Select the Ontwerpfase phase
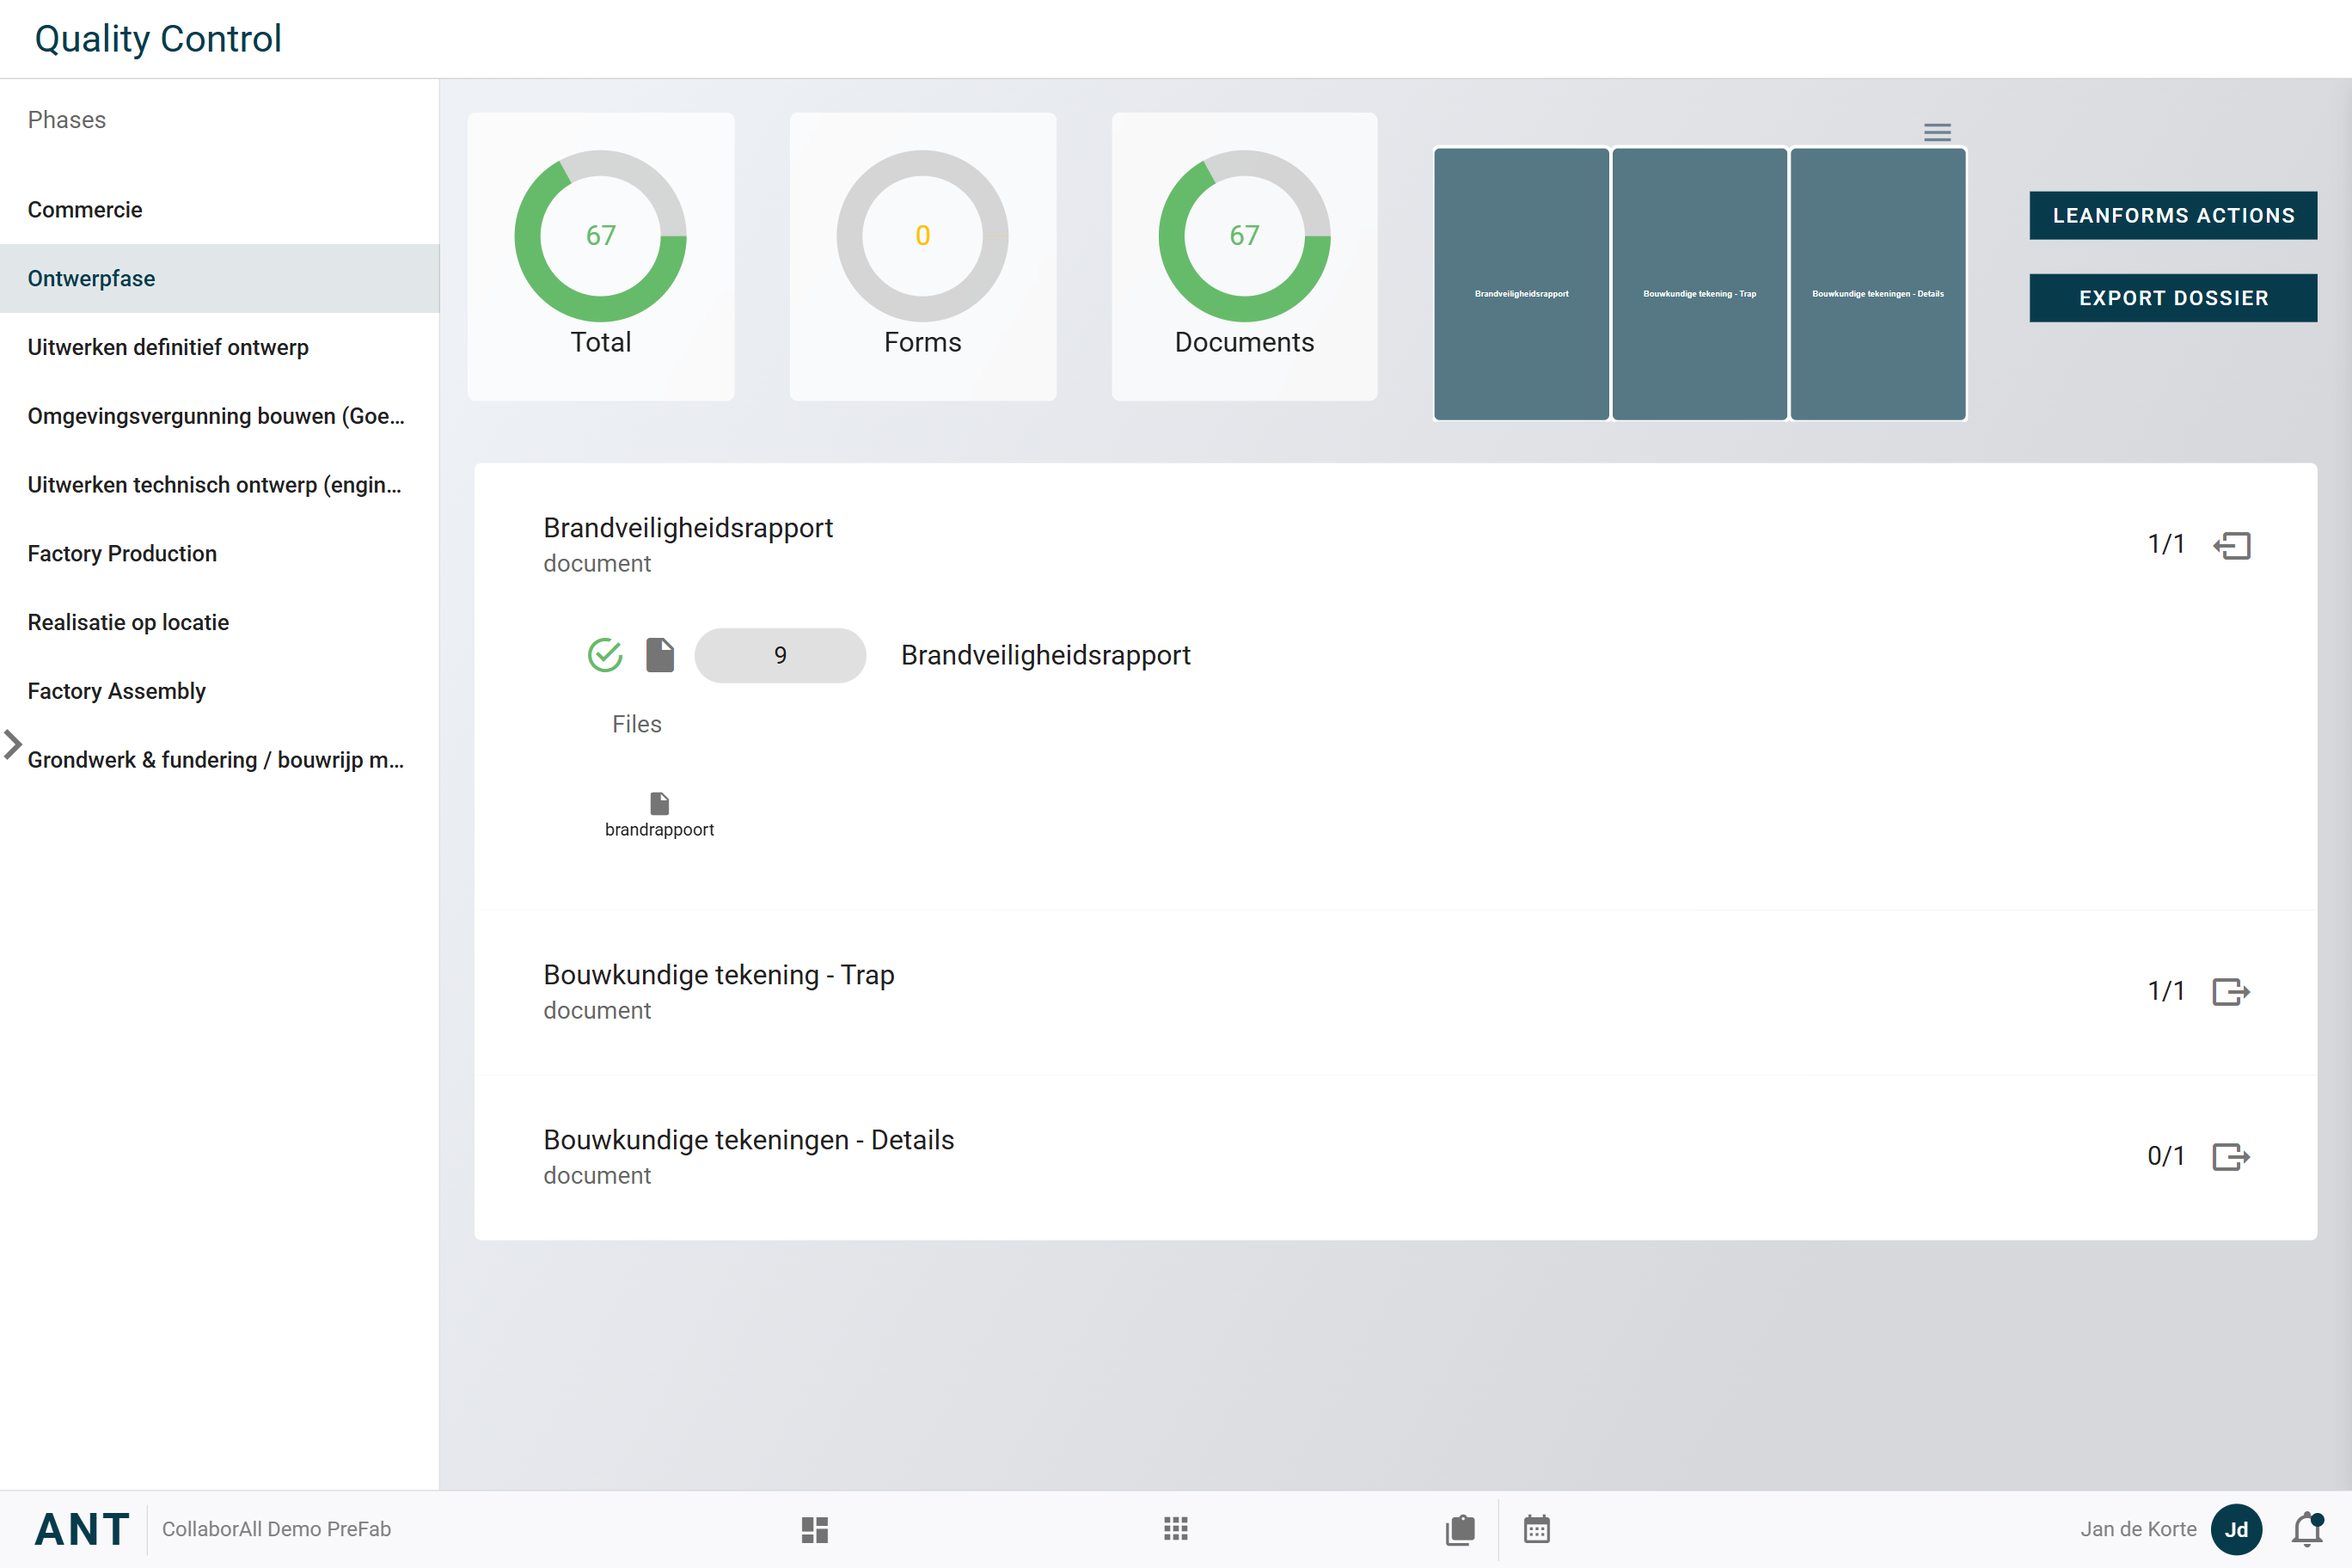This screenshot has width=2352, height=1568. (220, 279)
